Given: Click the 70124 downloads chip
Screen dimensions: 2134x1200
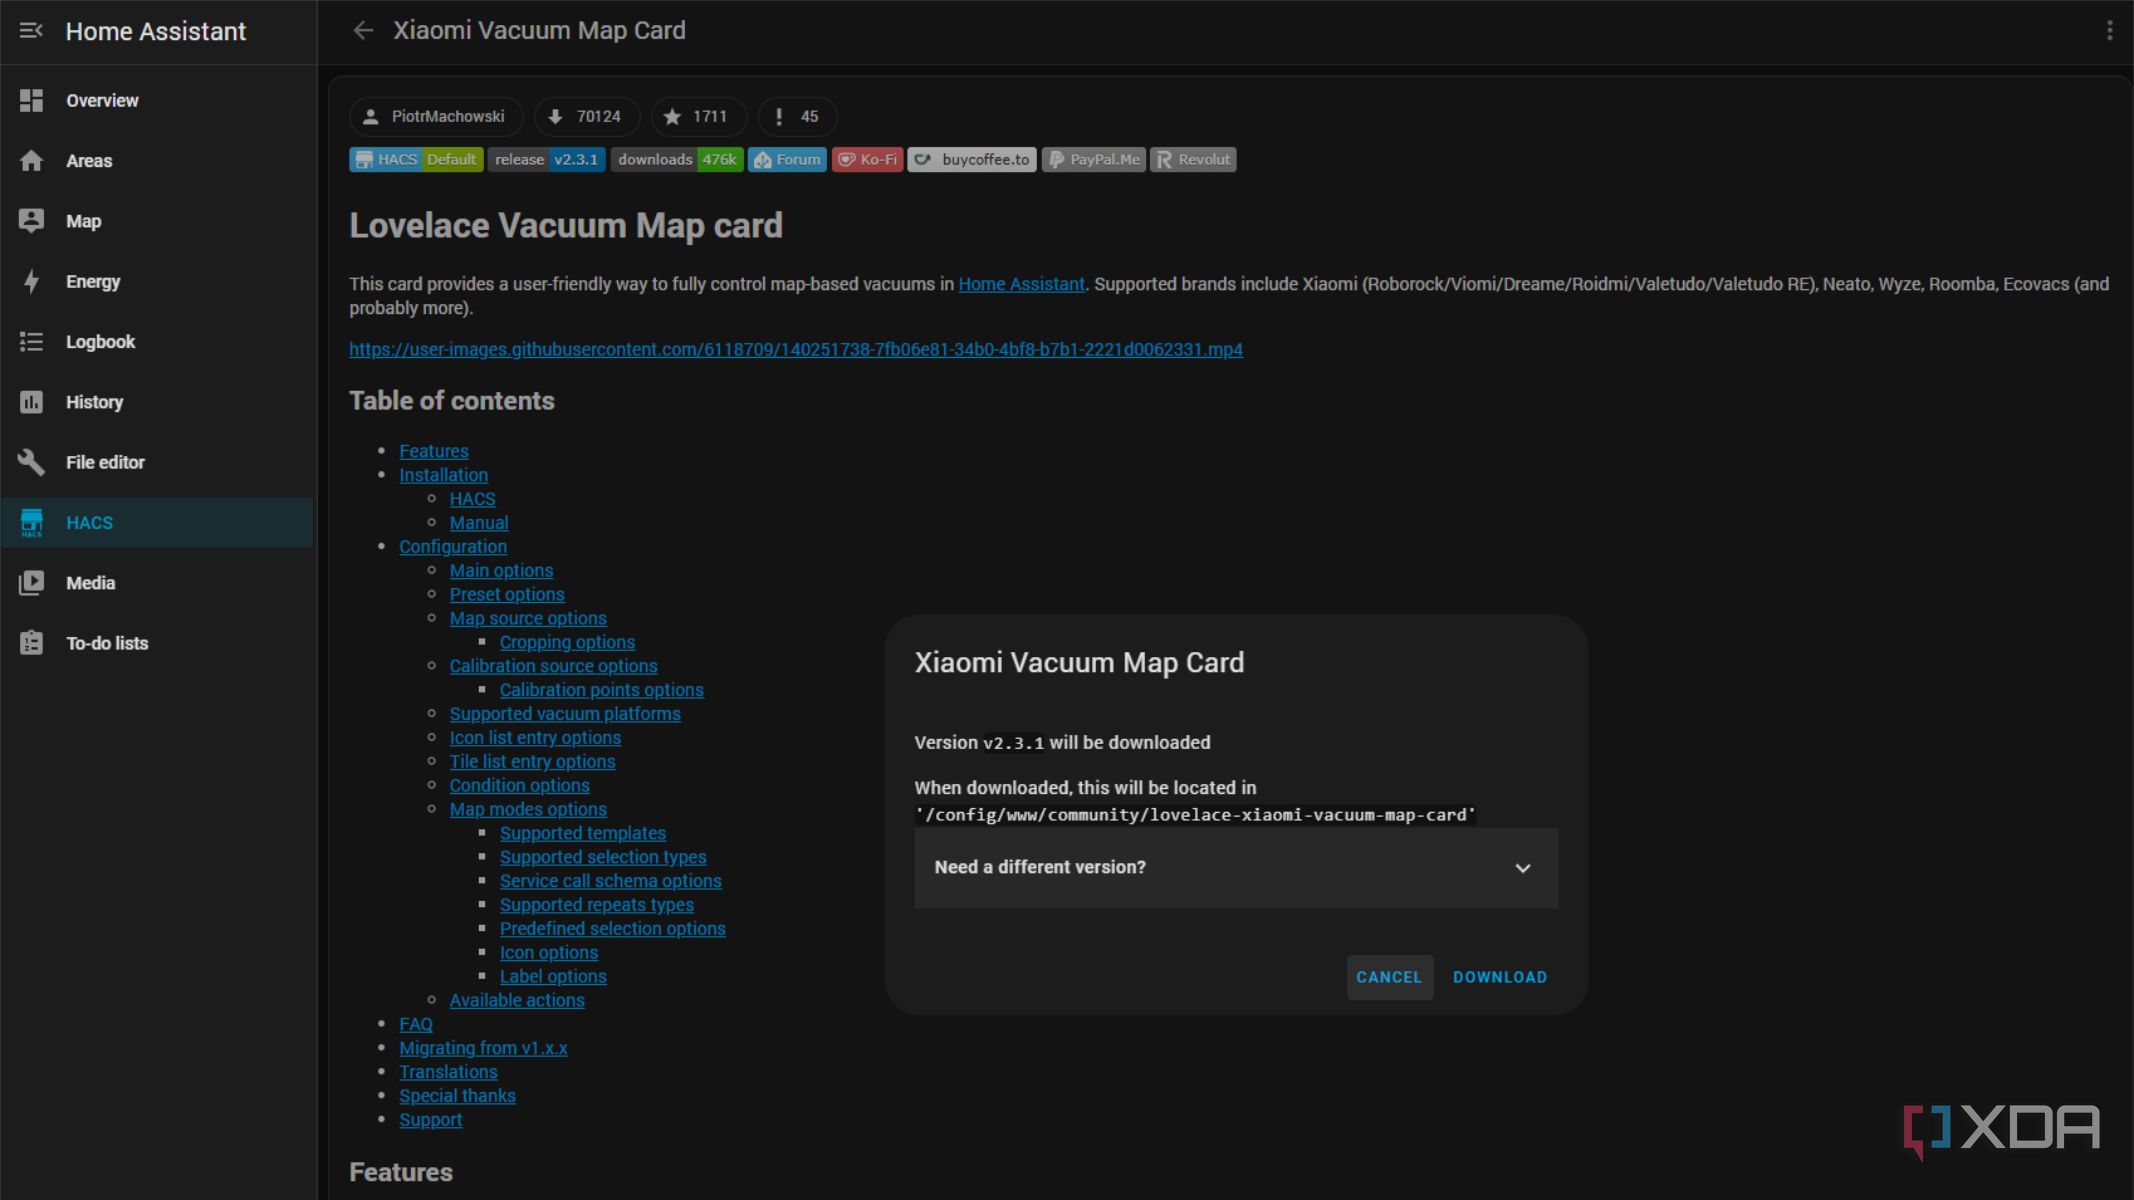Looking at the screenshot, I should [x=587, y=117].
